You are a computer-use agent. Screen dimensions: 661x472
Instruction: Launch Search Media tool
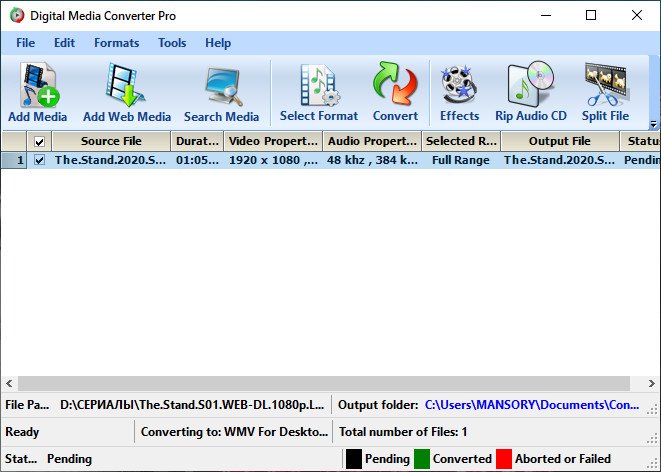(221, 92)
